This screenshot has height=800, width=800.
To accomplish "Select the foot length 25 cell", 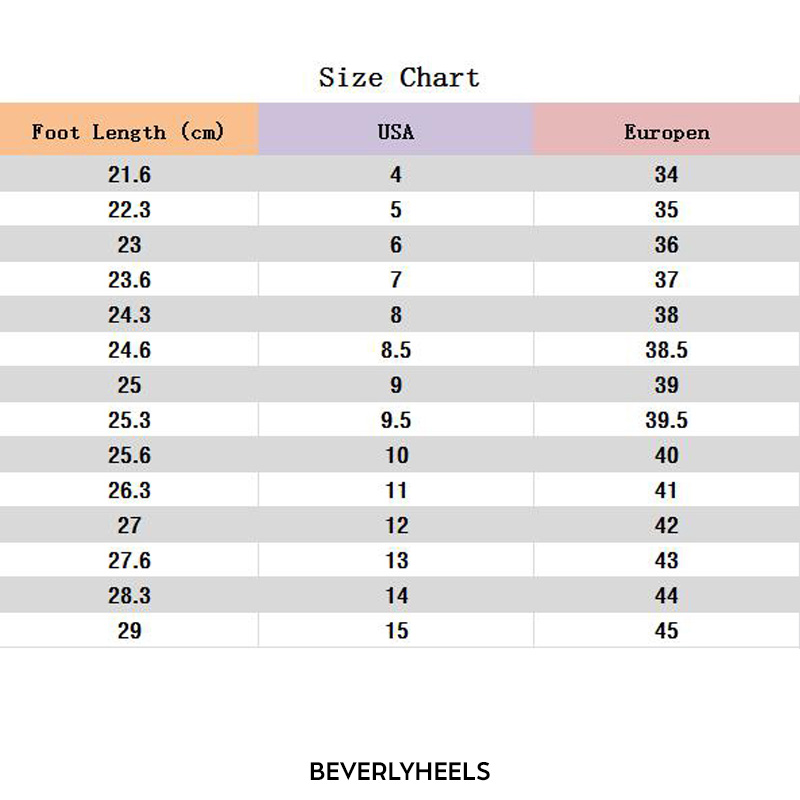I will [x=129, y=385].
